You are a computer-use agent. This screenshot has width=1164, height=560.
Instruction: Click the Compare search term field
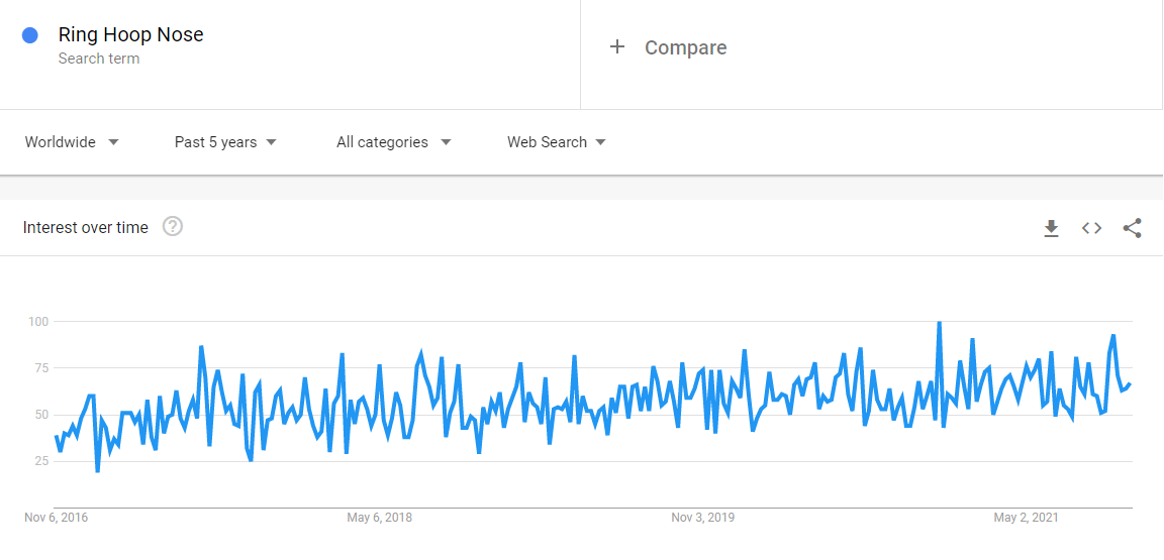point(872,54)
